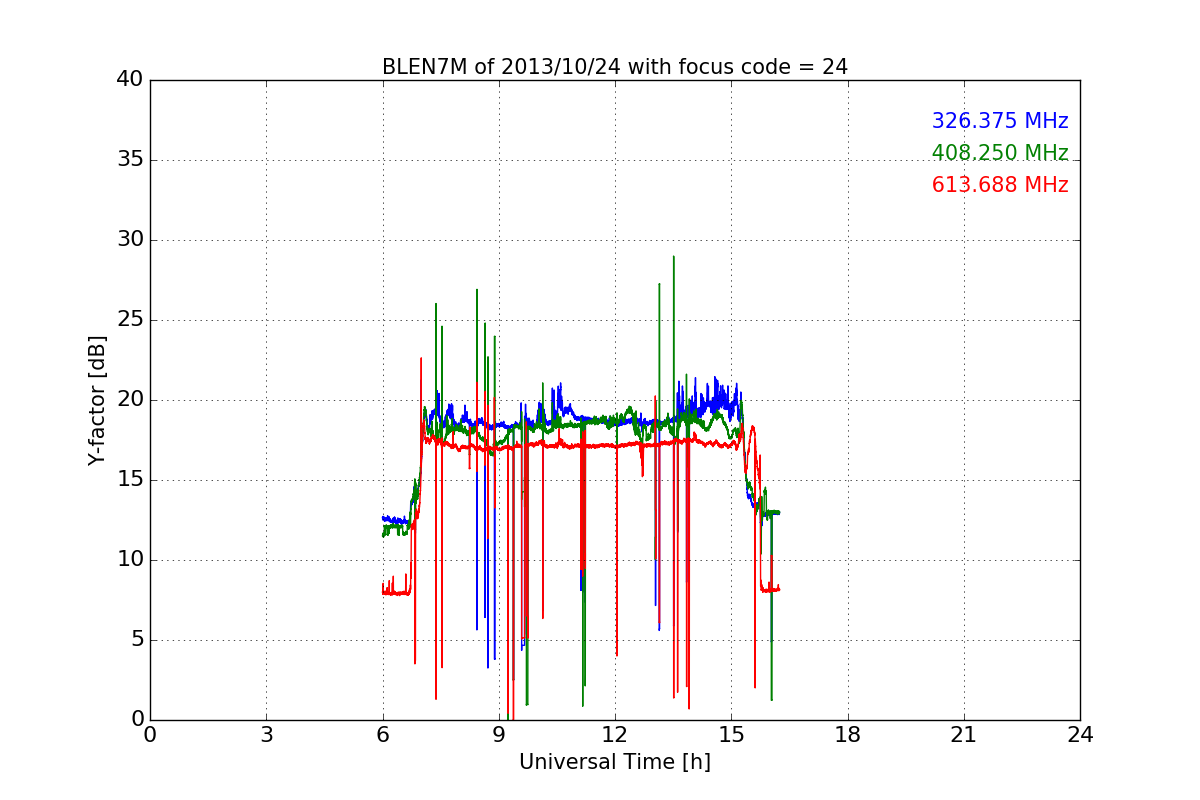Click the x-axis tick label '9'
This screenshot has width=1200, height=800.
point(499,735)
